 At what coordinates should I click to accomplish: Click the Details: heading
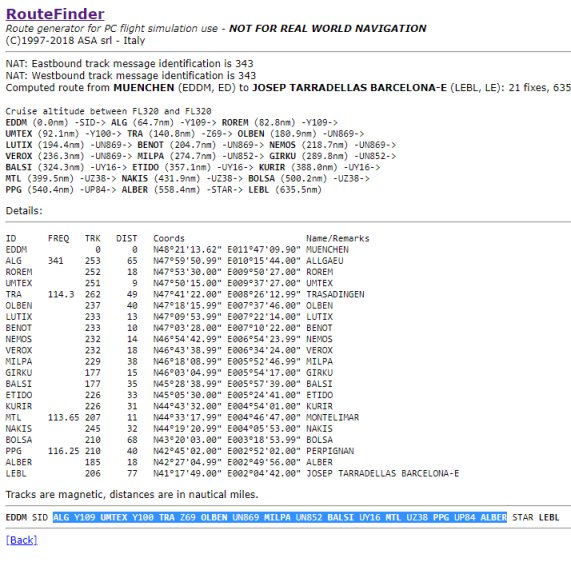24,211
